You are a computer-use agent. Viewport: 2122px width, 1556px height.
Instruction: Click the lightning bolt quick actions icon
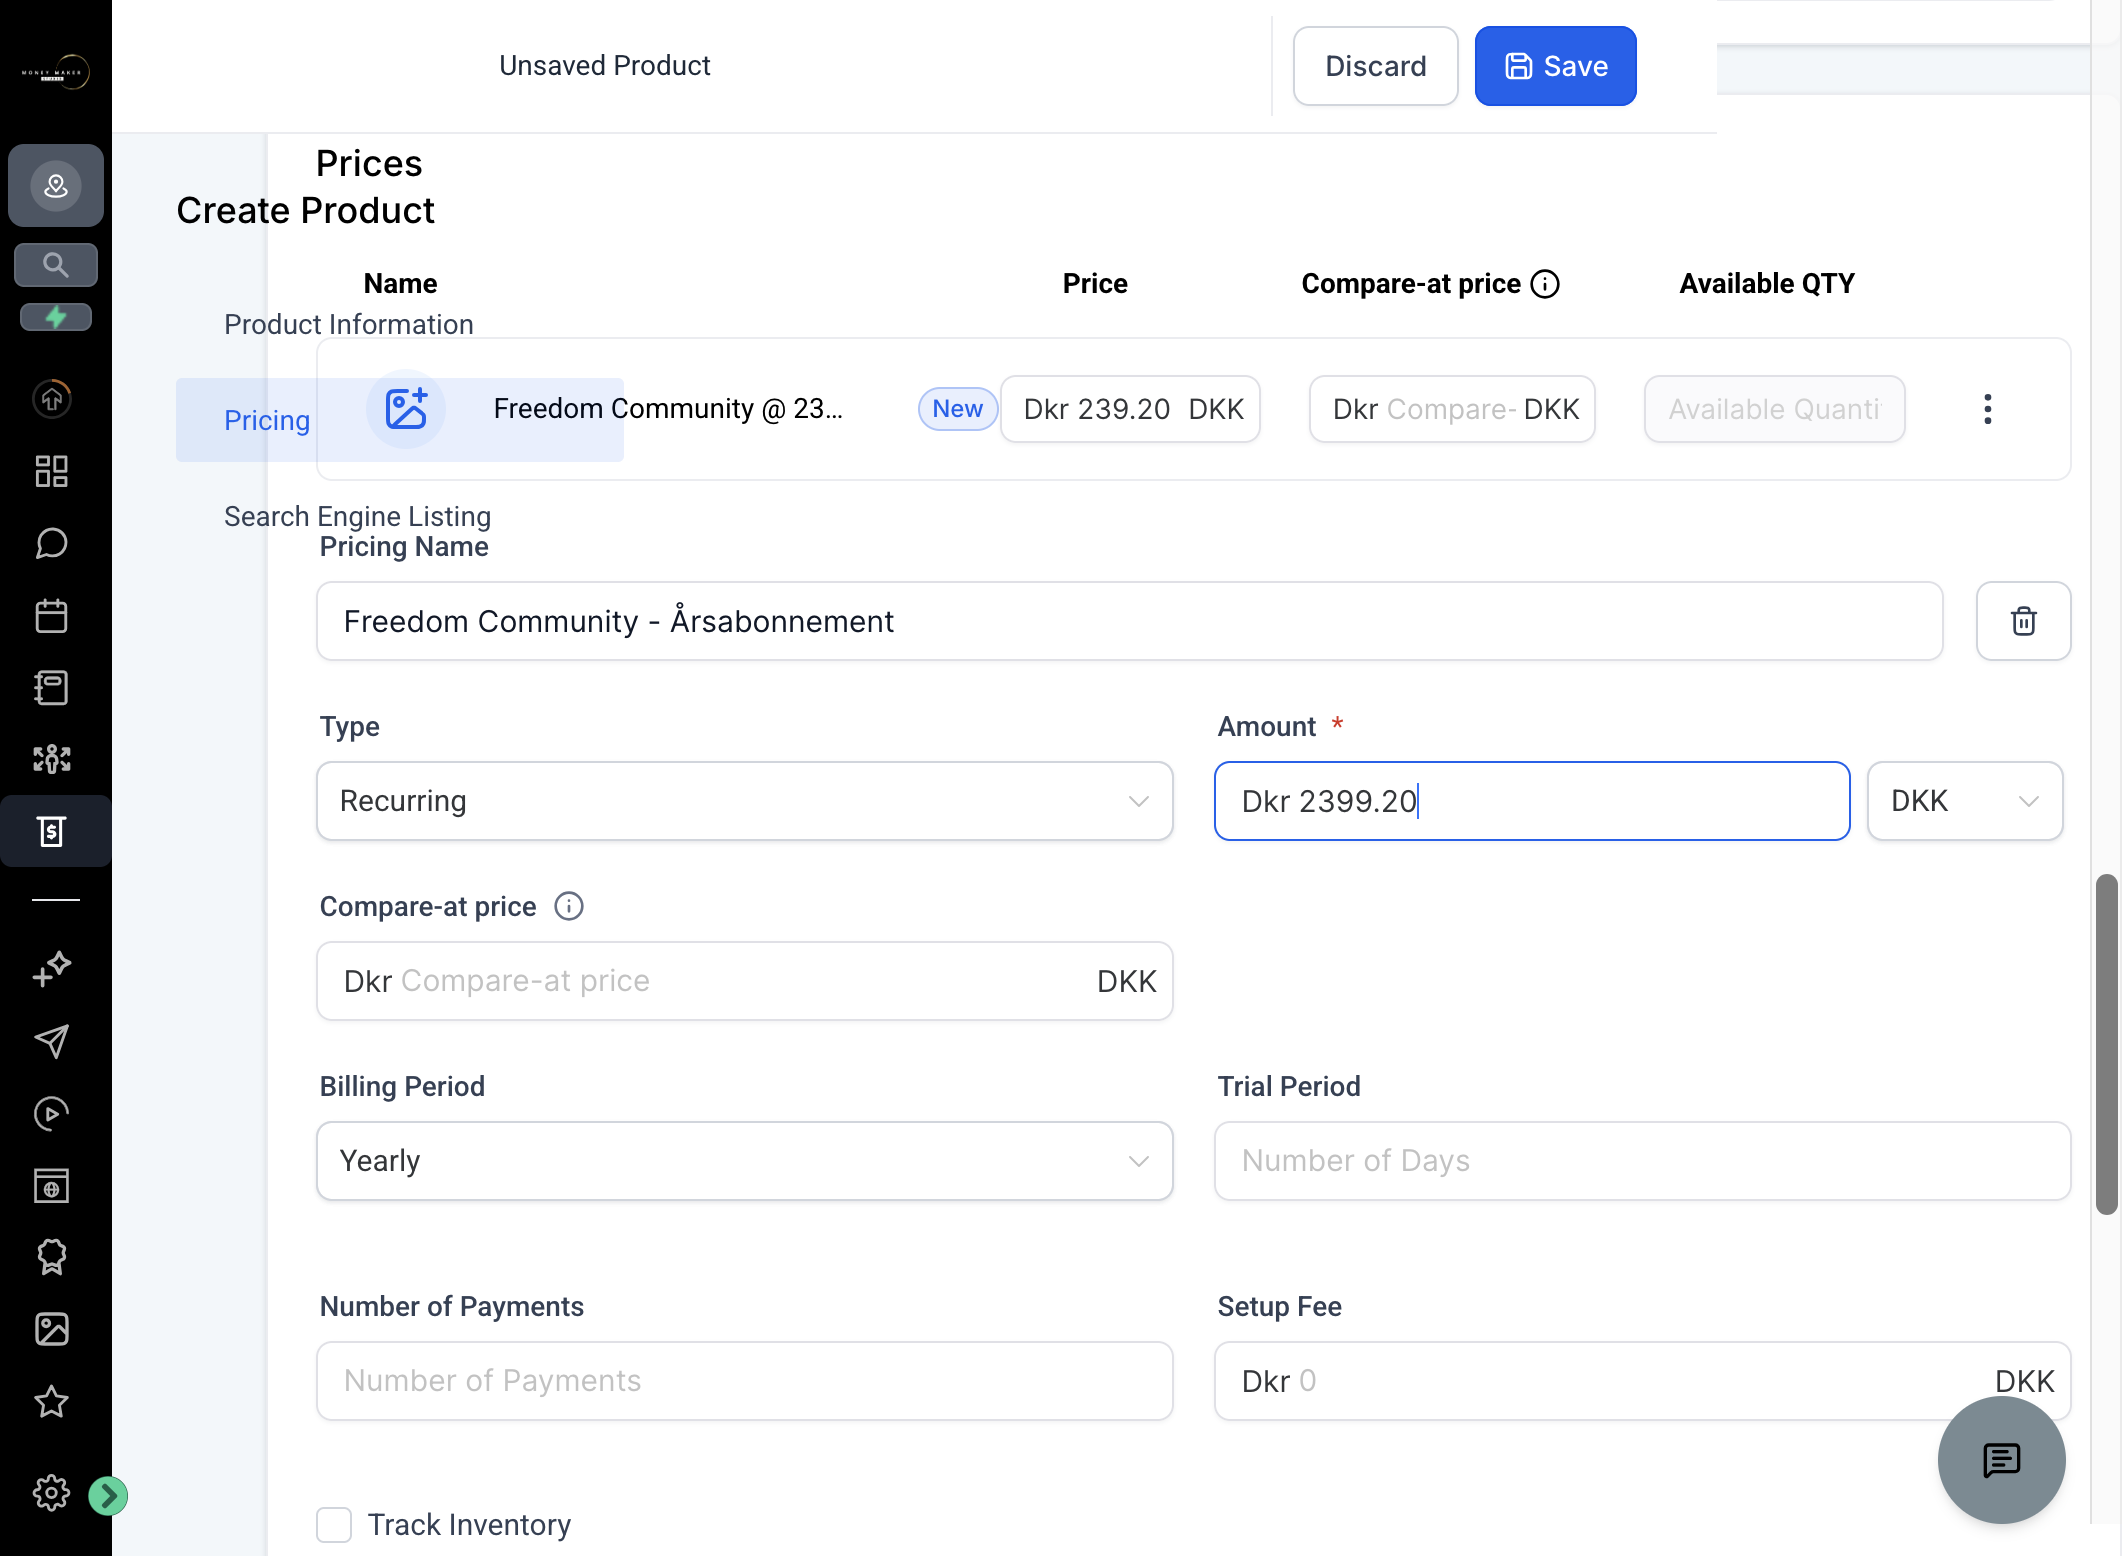pyautogui.click(x=56, y=317)
